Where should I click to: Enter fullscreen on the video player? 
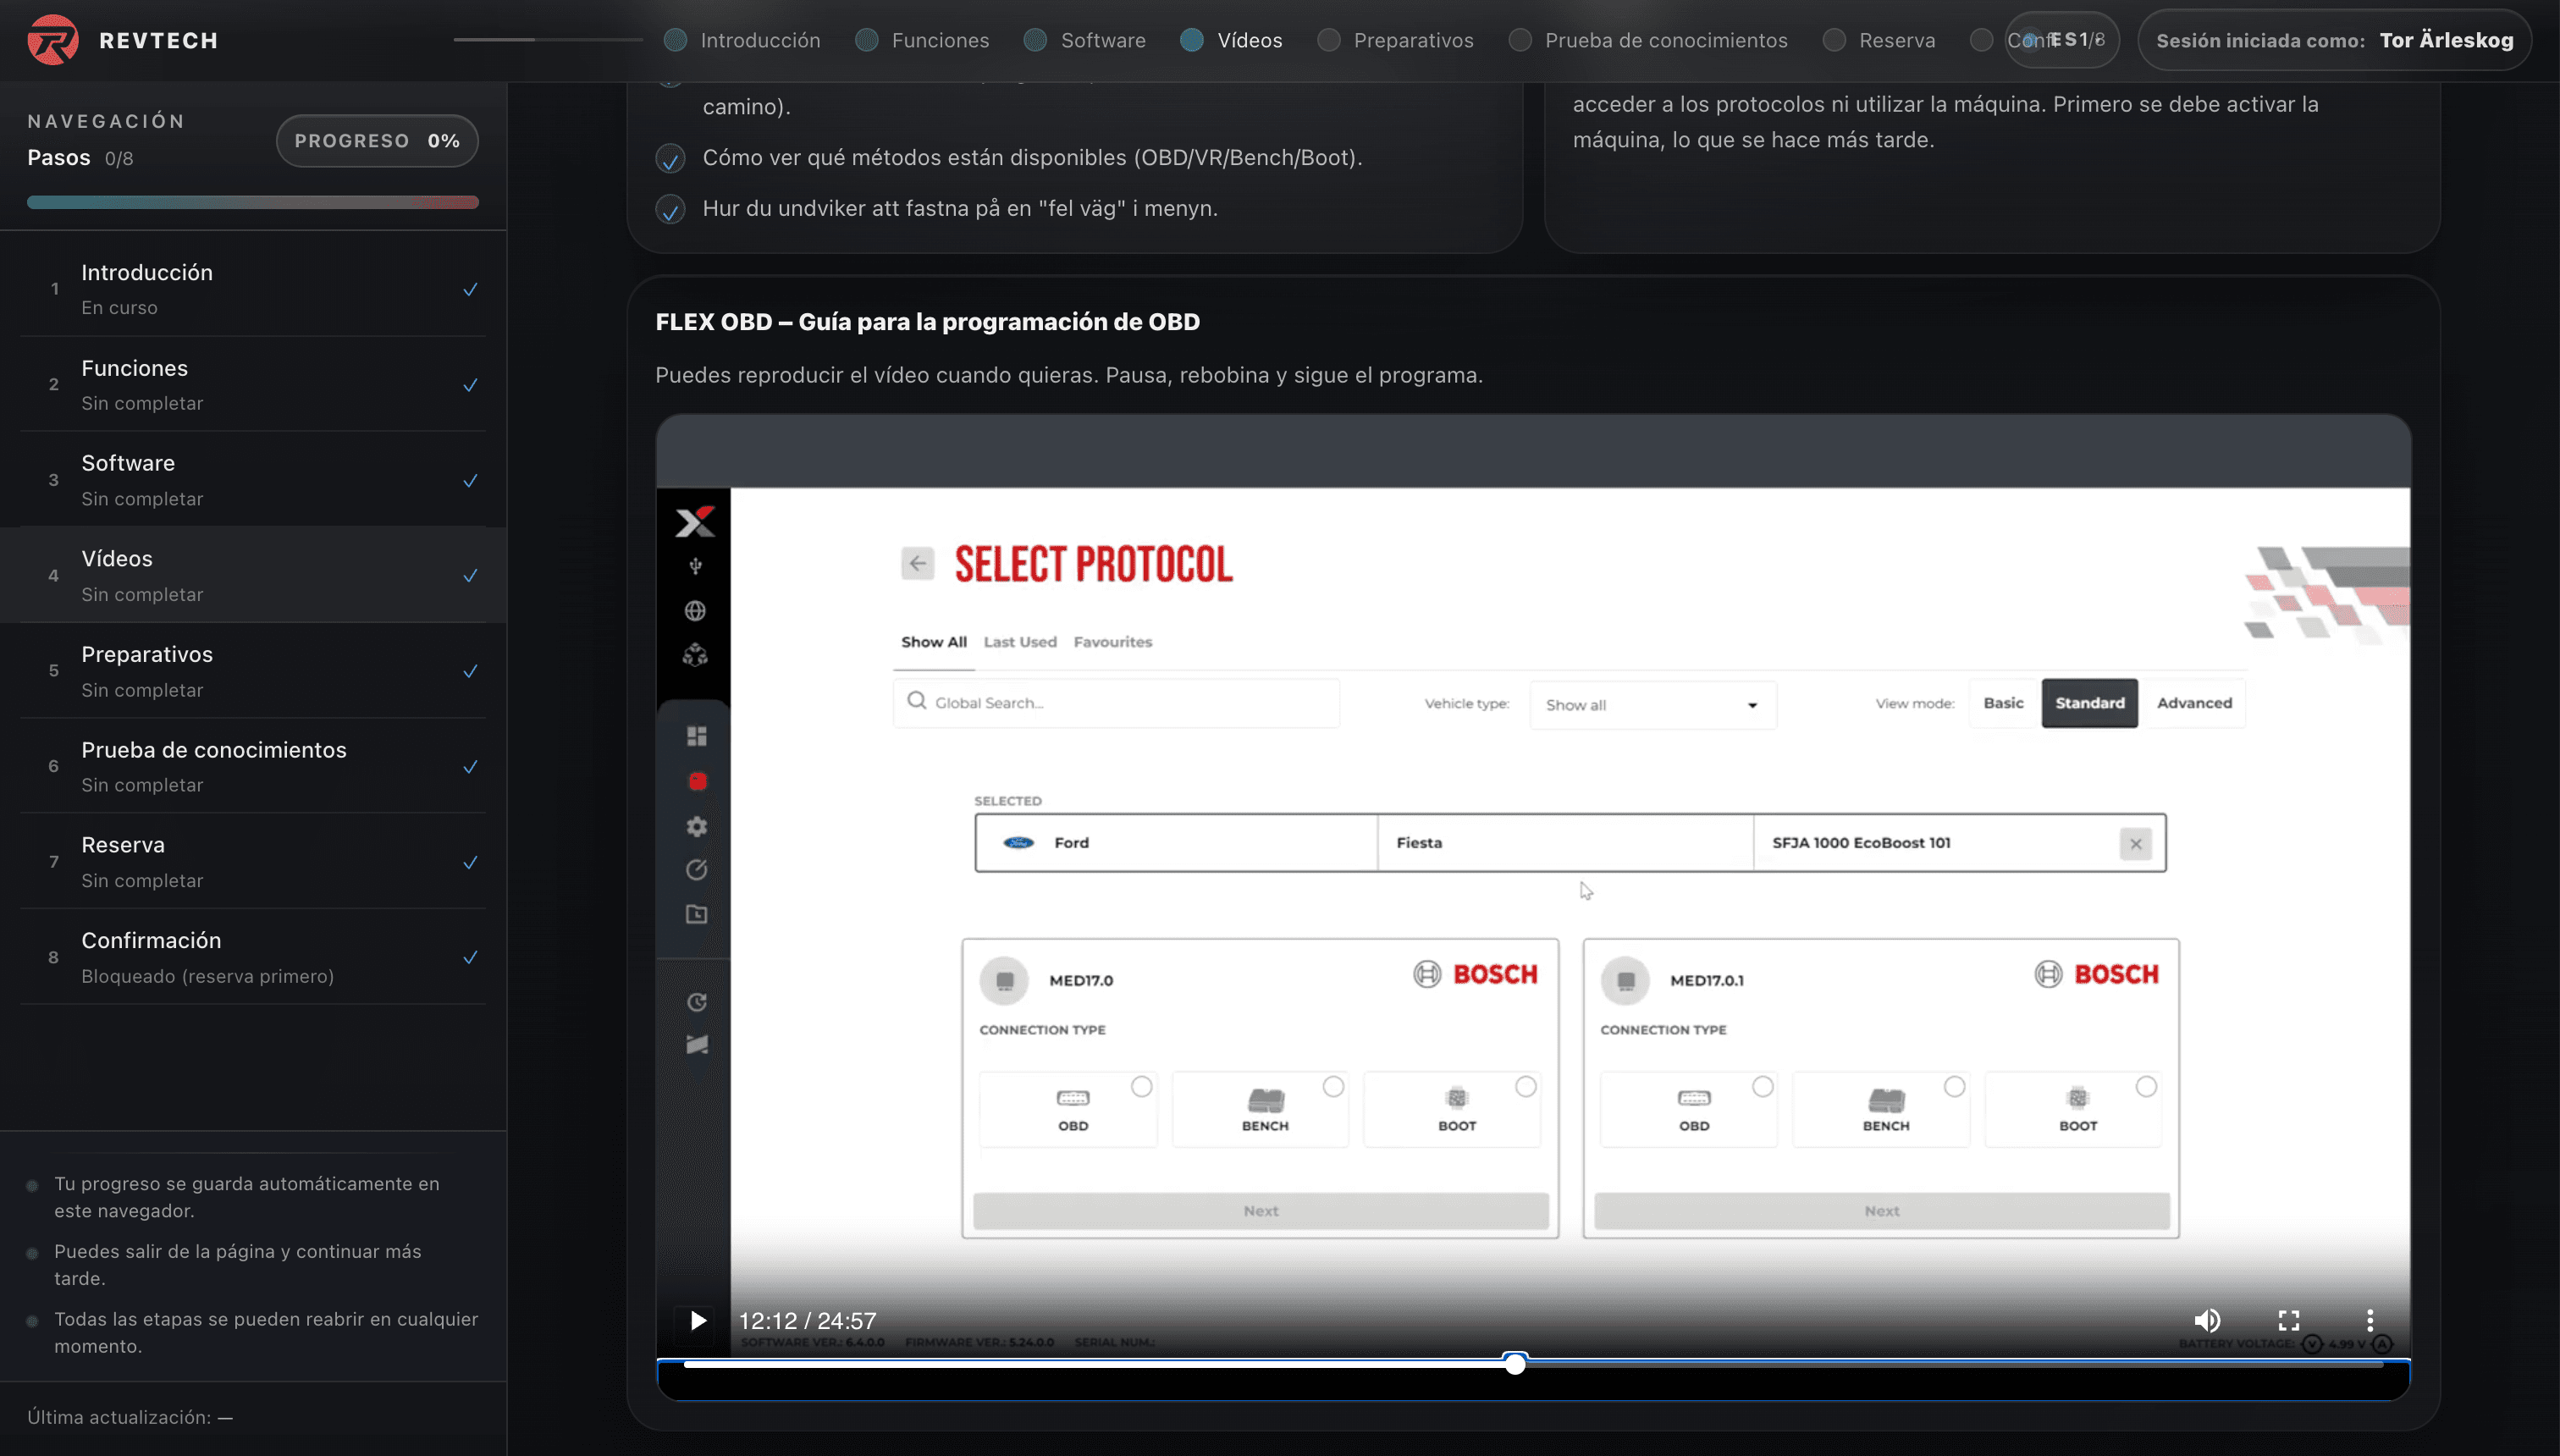tap(2291, 1320)
